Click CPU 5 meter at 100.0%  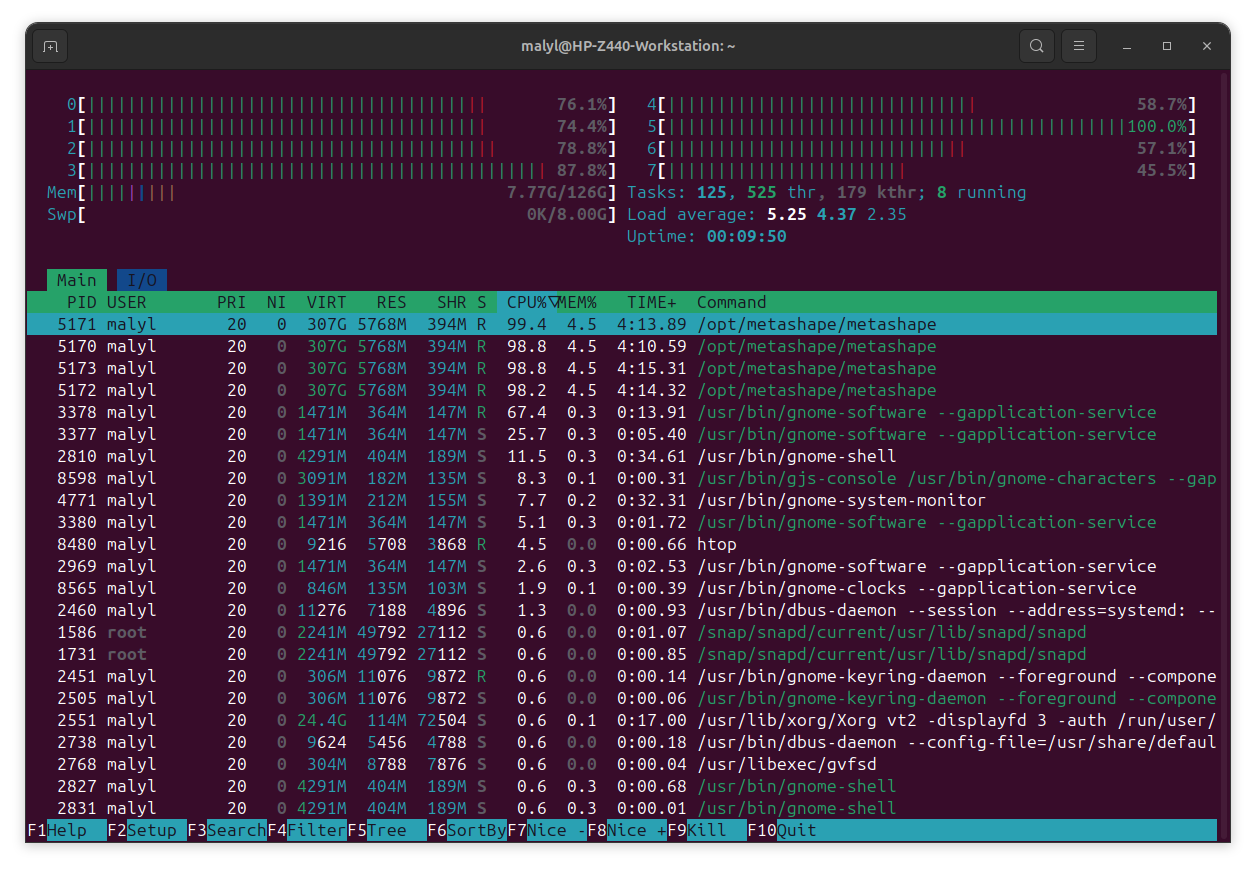point(922,126)
